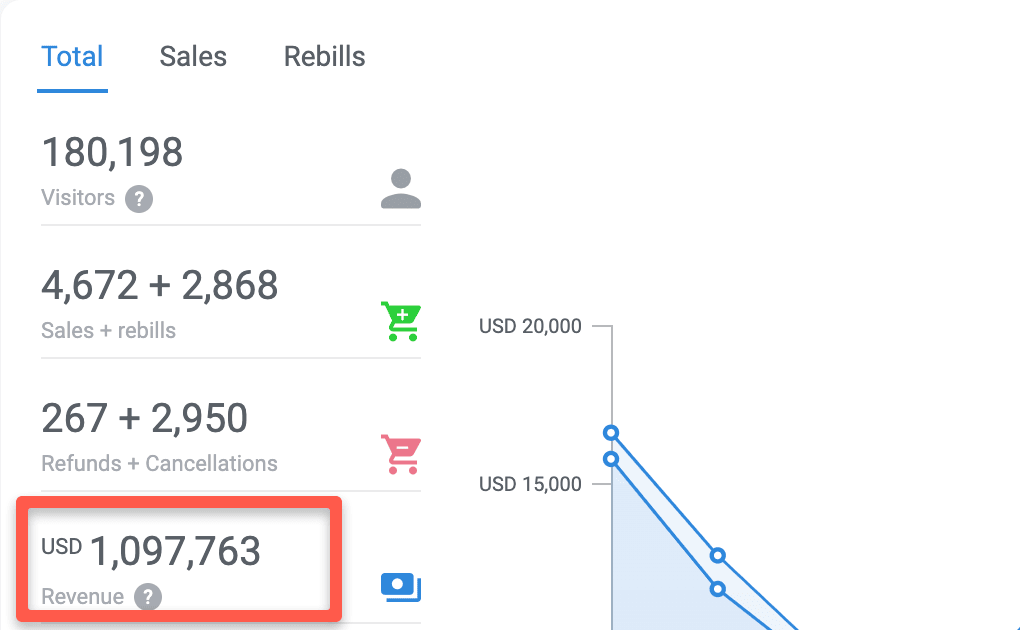Select the topmost chart data point
The width and height of the screenshot is (1020, 630).
point(611,433)
